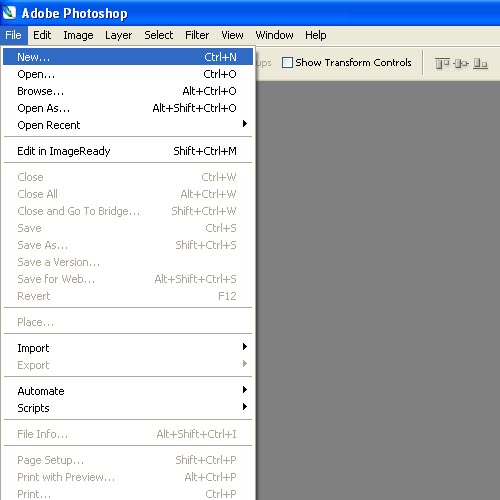
Task: Close the open File menu
Action: point(13,35)
